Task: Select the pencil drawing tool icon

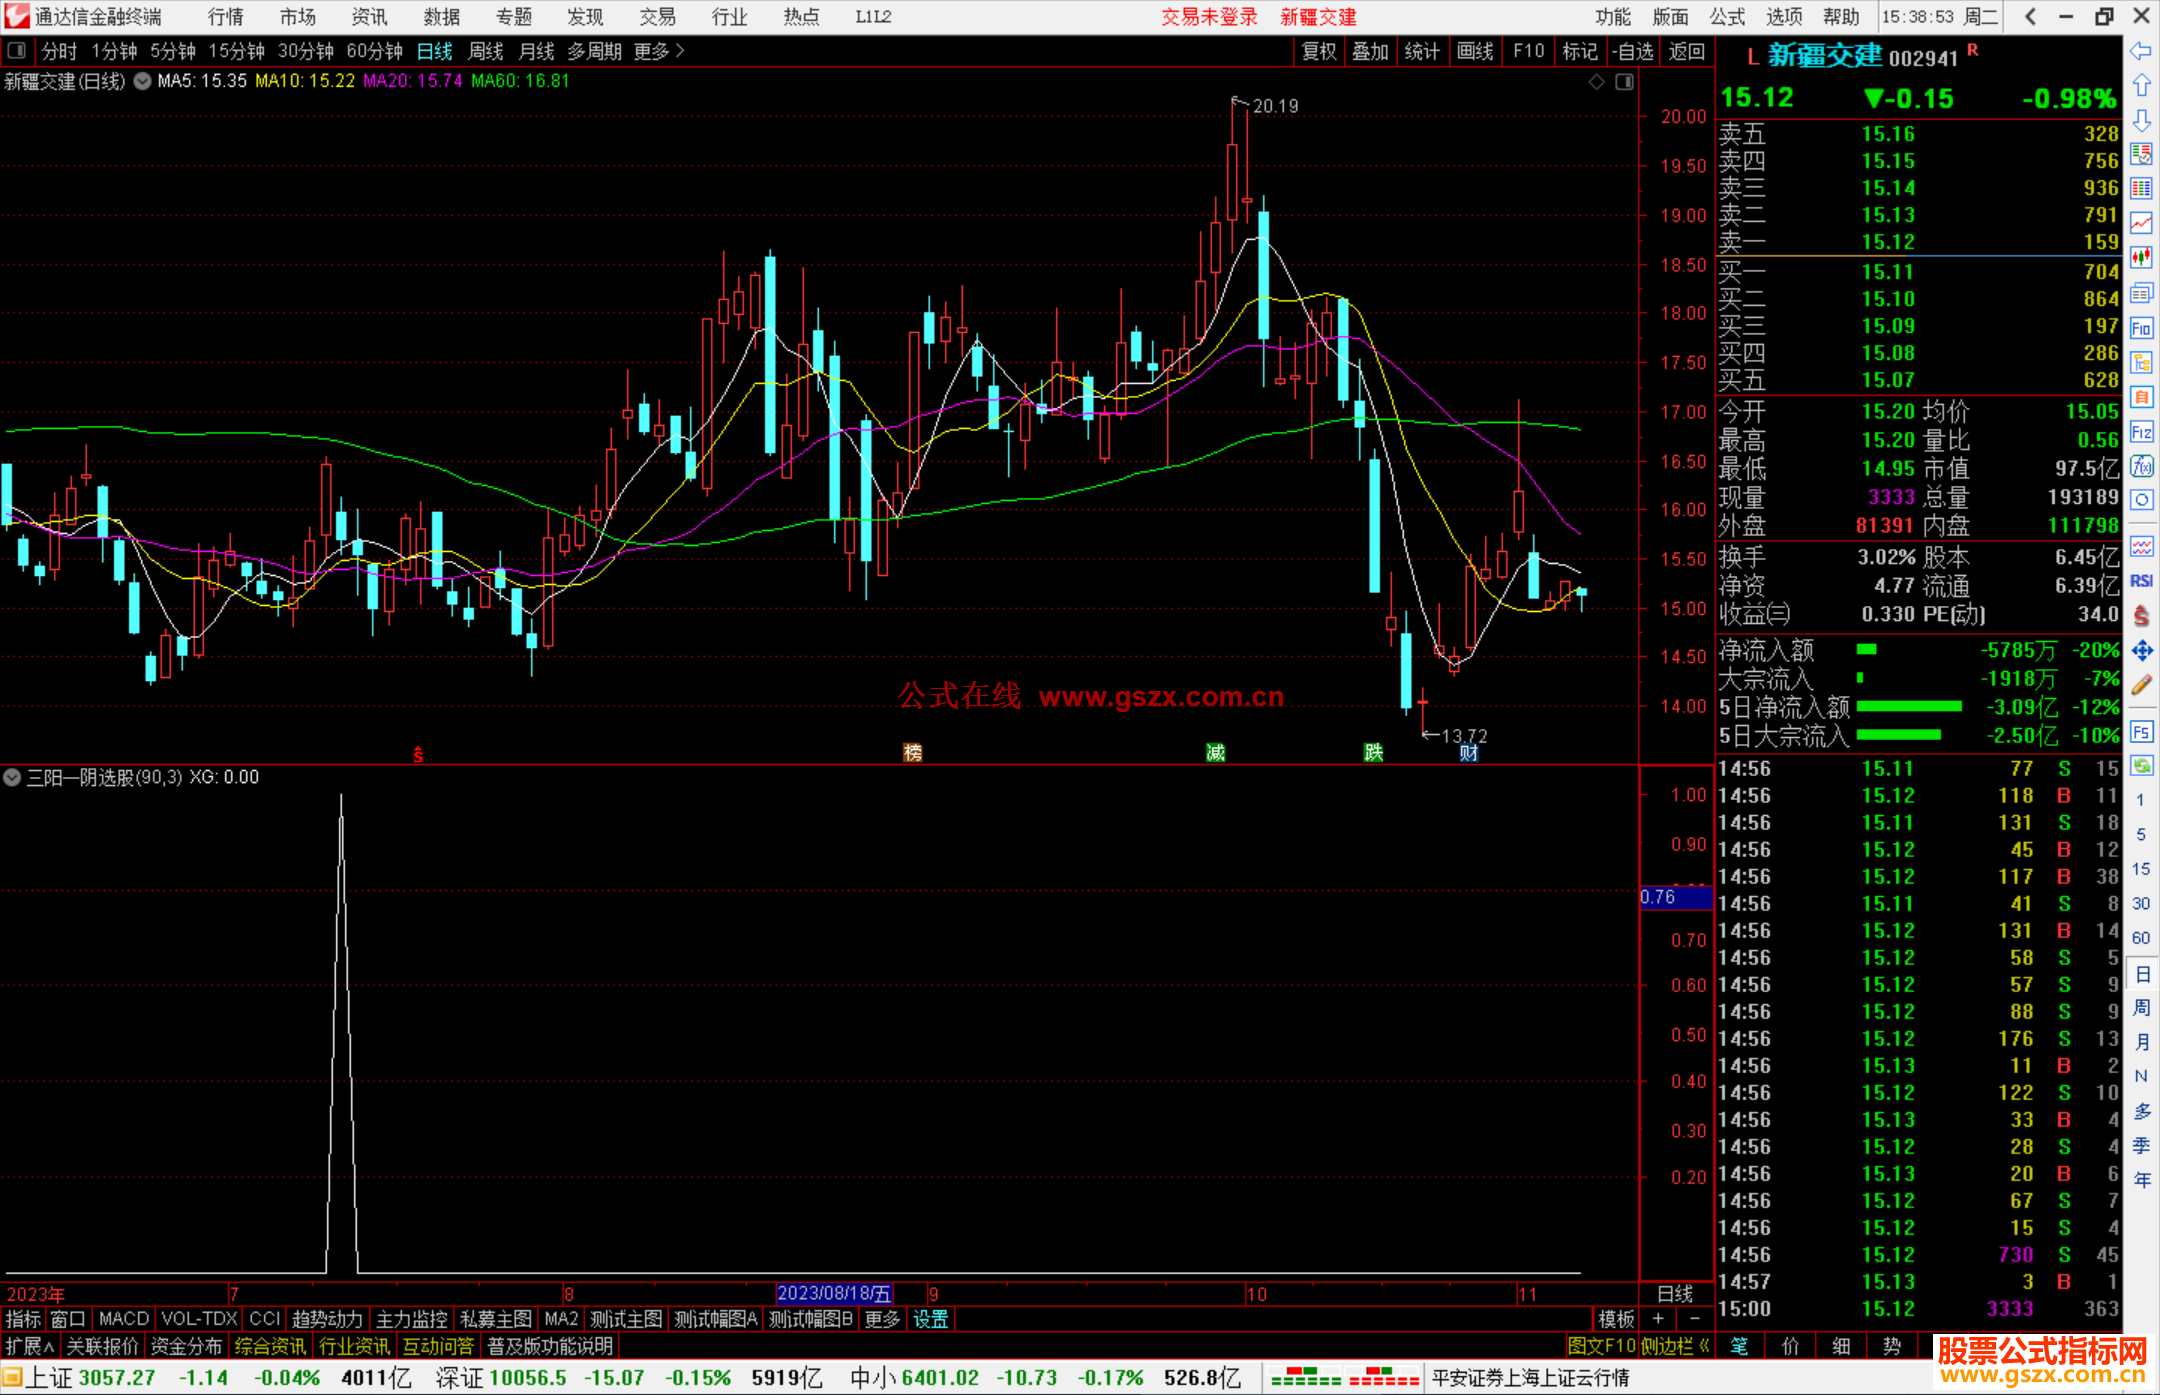Action: [2141, 686]
